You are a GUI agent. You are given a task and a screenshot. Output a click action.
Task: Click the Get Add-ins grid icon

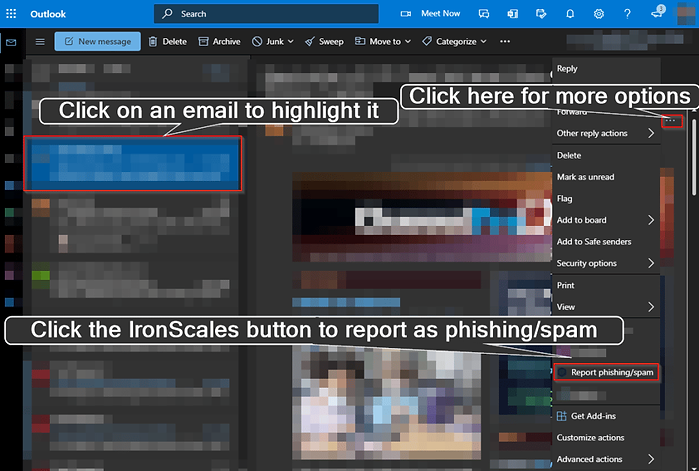point(562,416)
